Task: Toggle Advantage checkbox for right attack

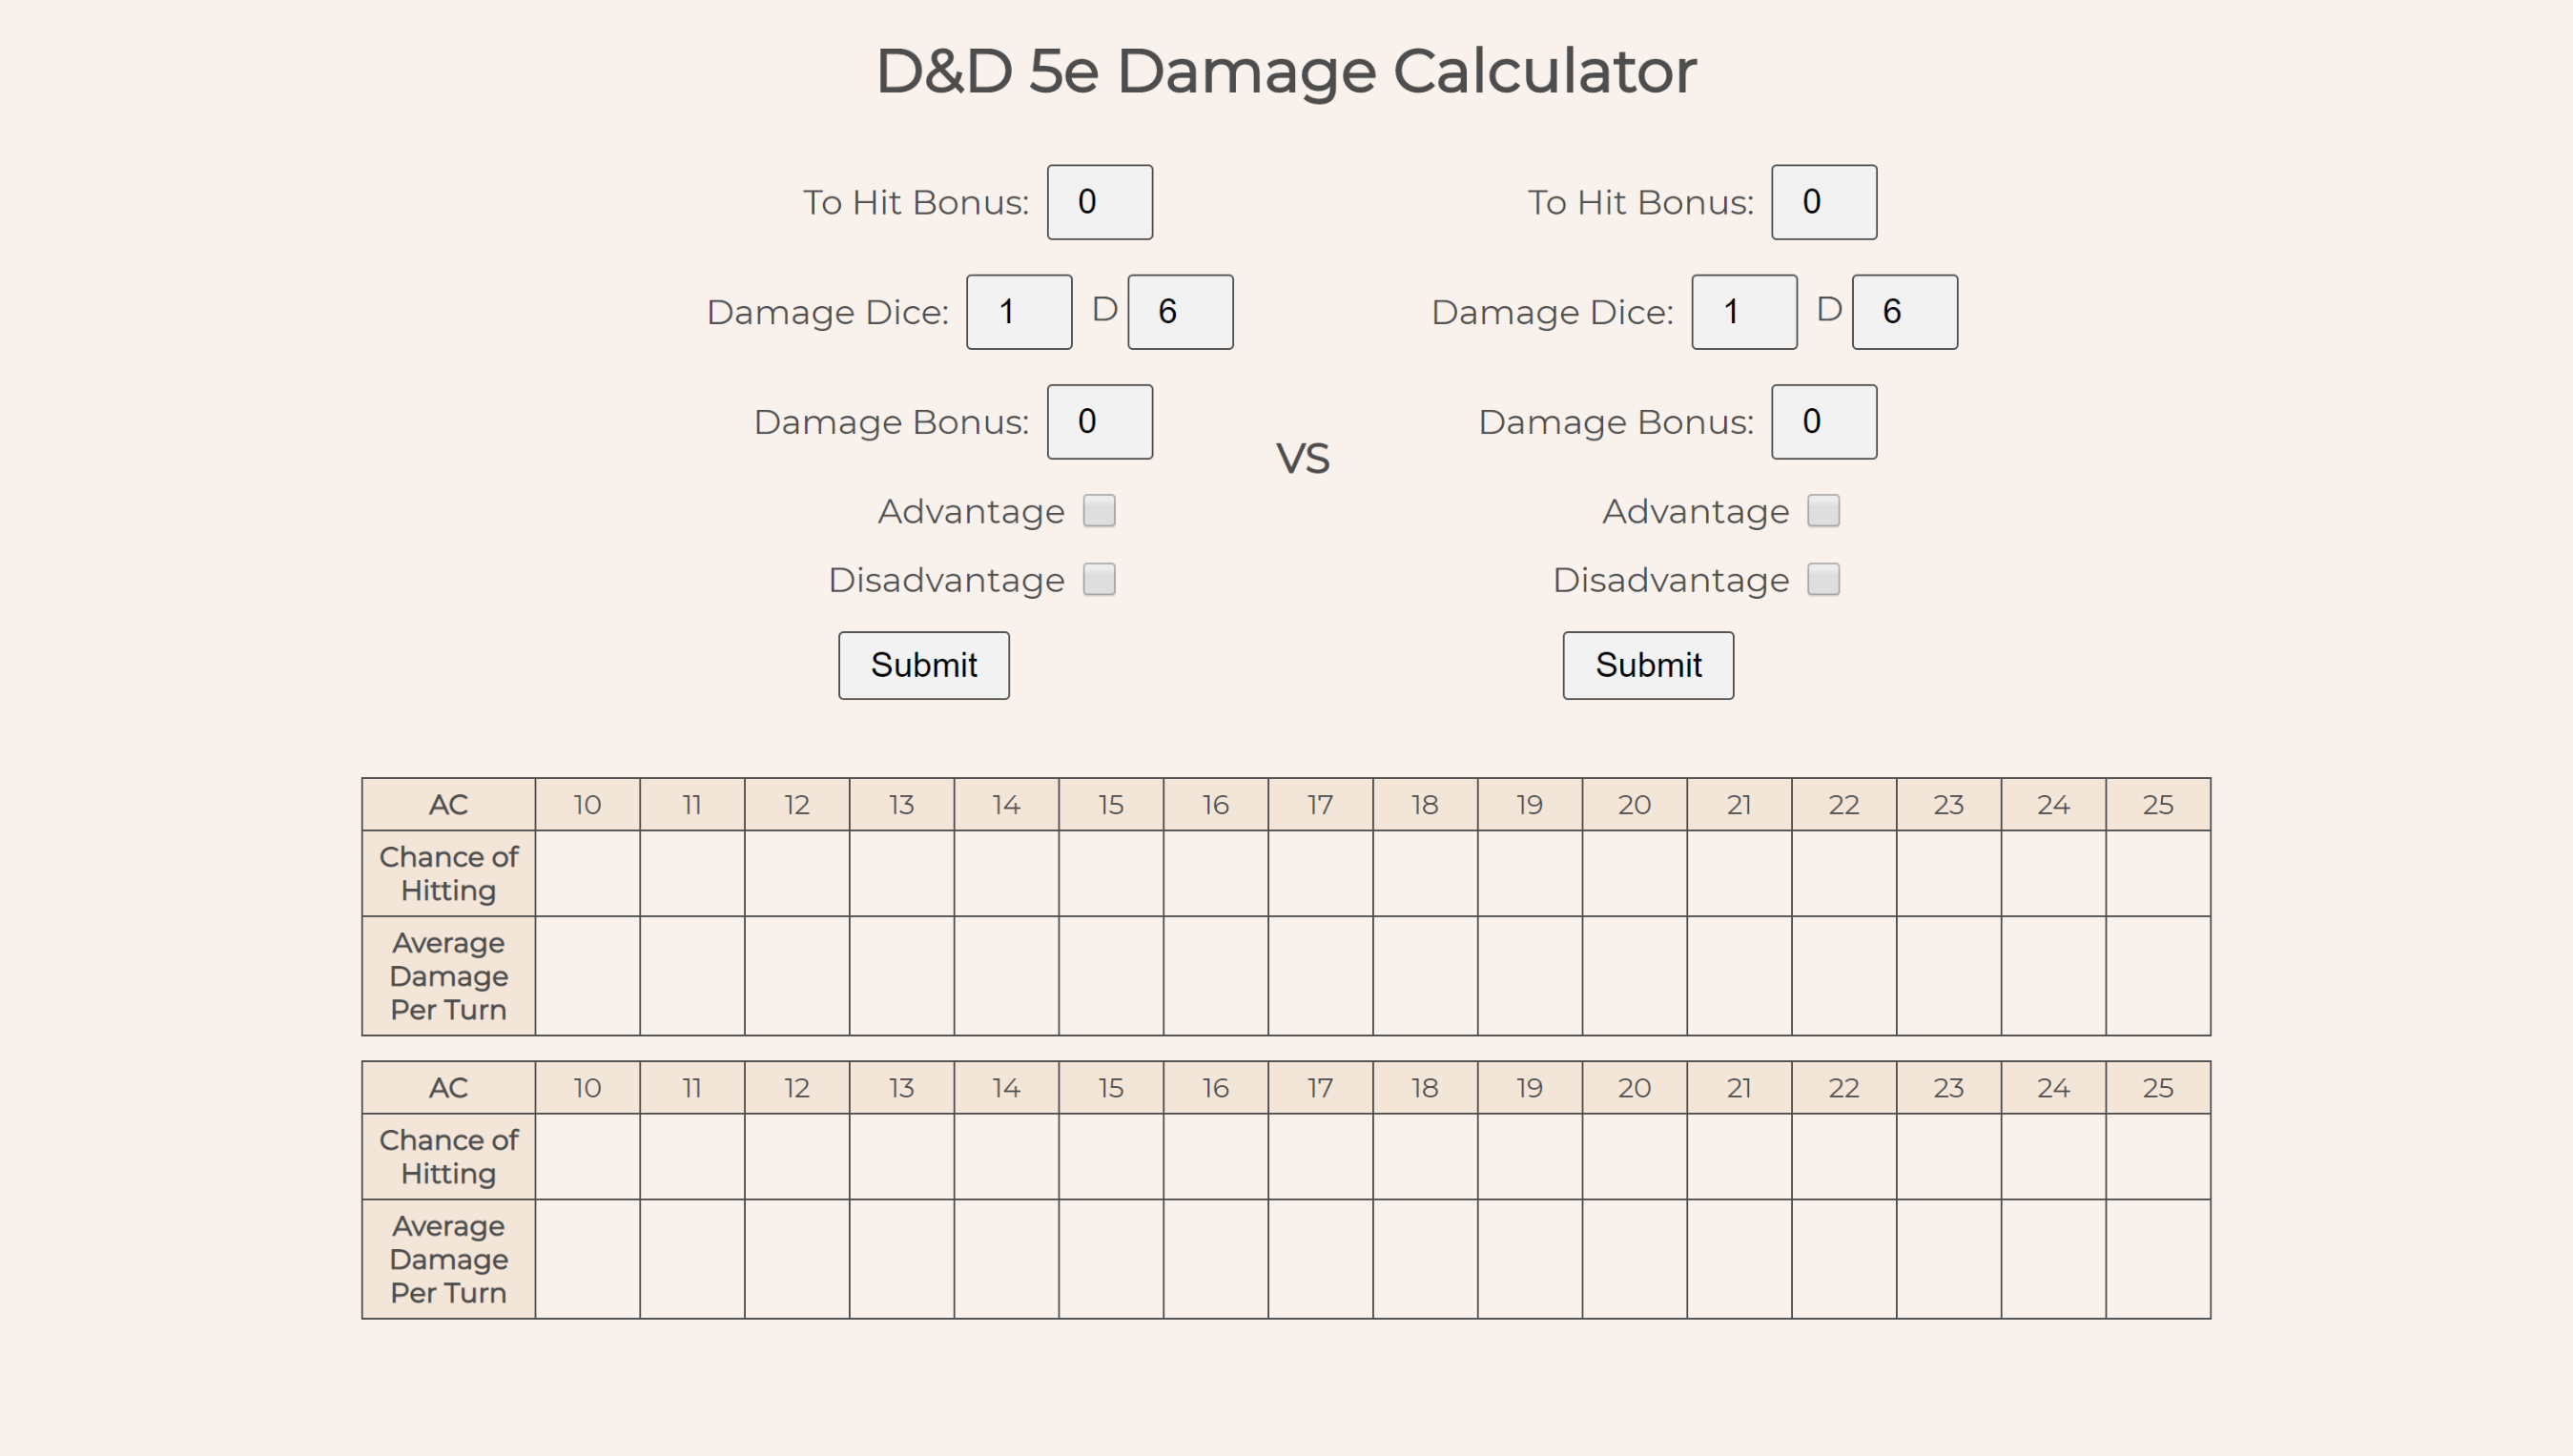Action: (1825, 511)
